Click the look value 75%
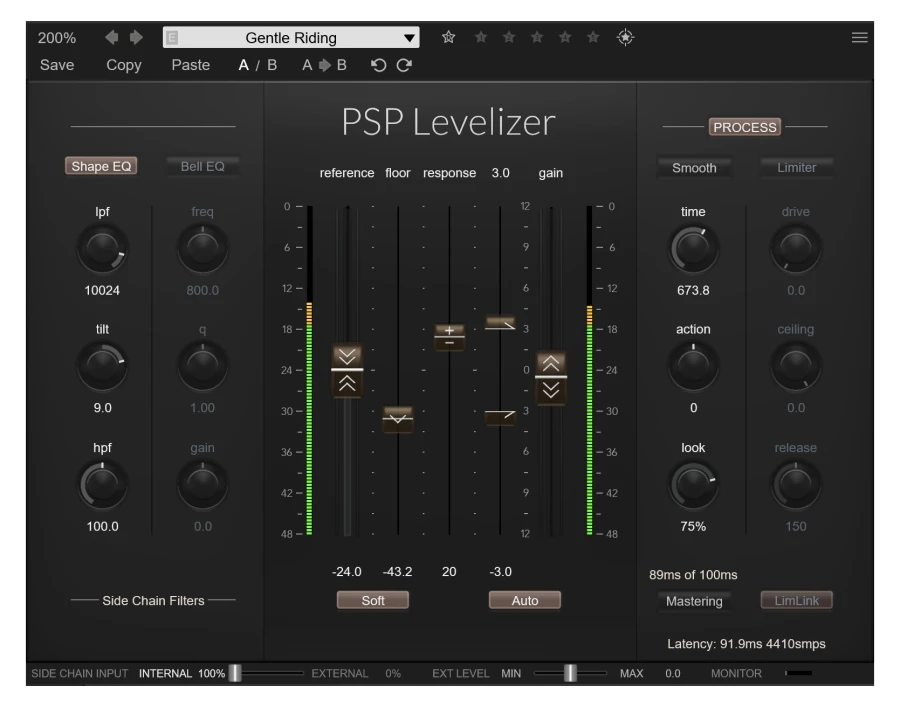The height and width of the screenshot is (707, 900). [x=693, y=526]
